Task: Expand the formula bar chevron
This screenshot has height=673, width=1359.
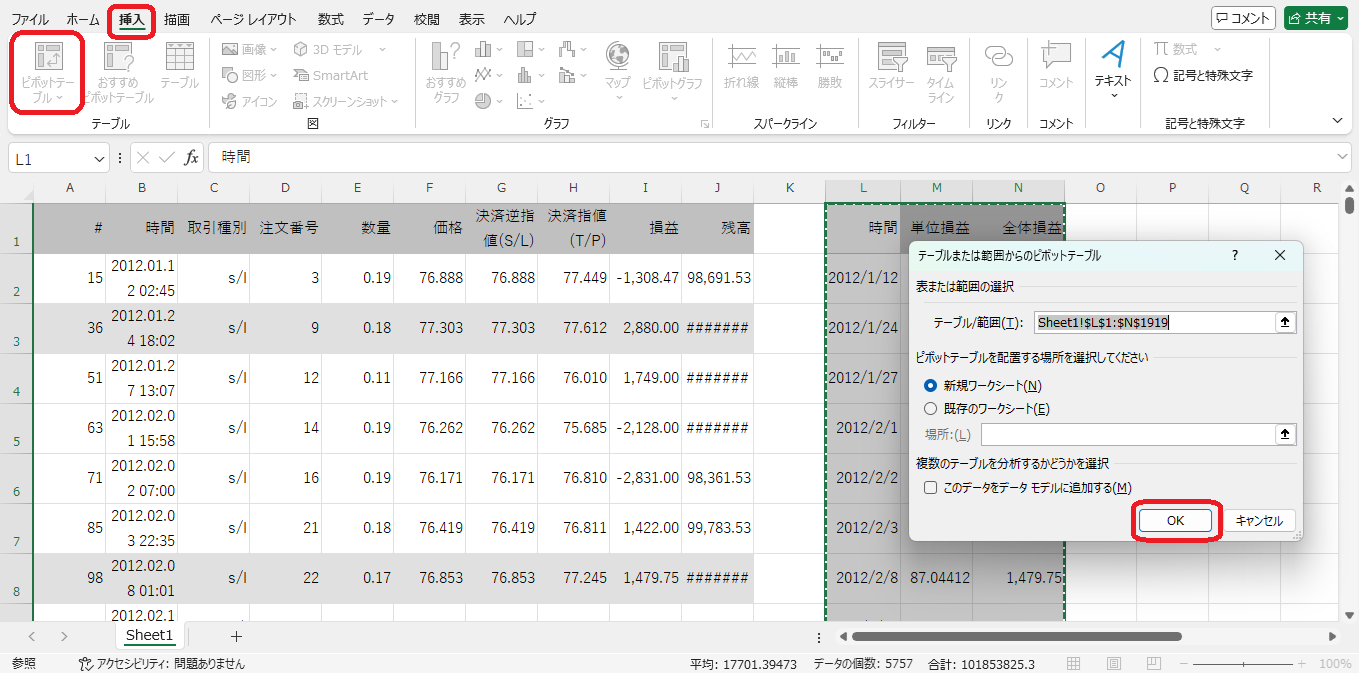Action: [x=1342, y=157]
